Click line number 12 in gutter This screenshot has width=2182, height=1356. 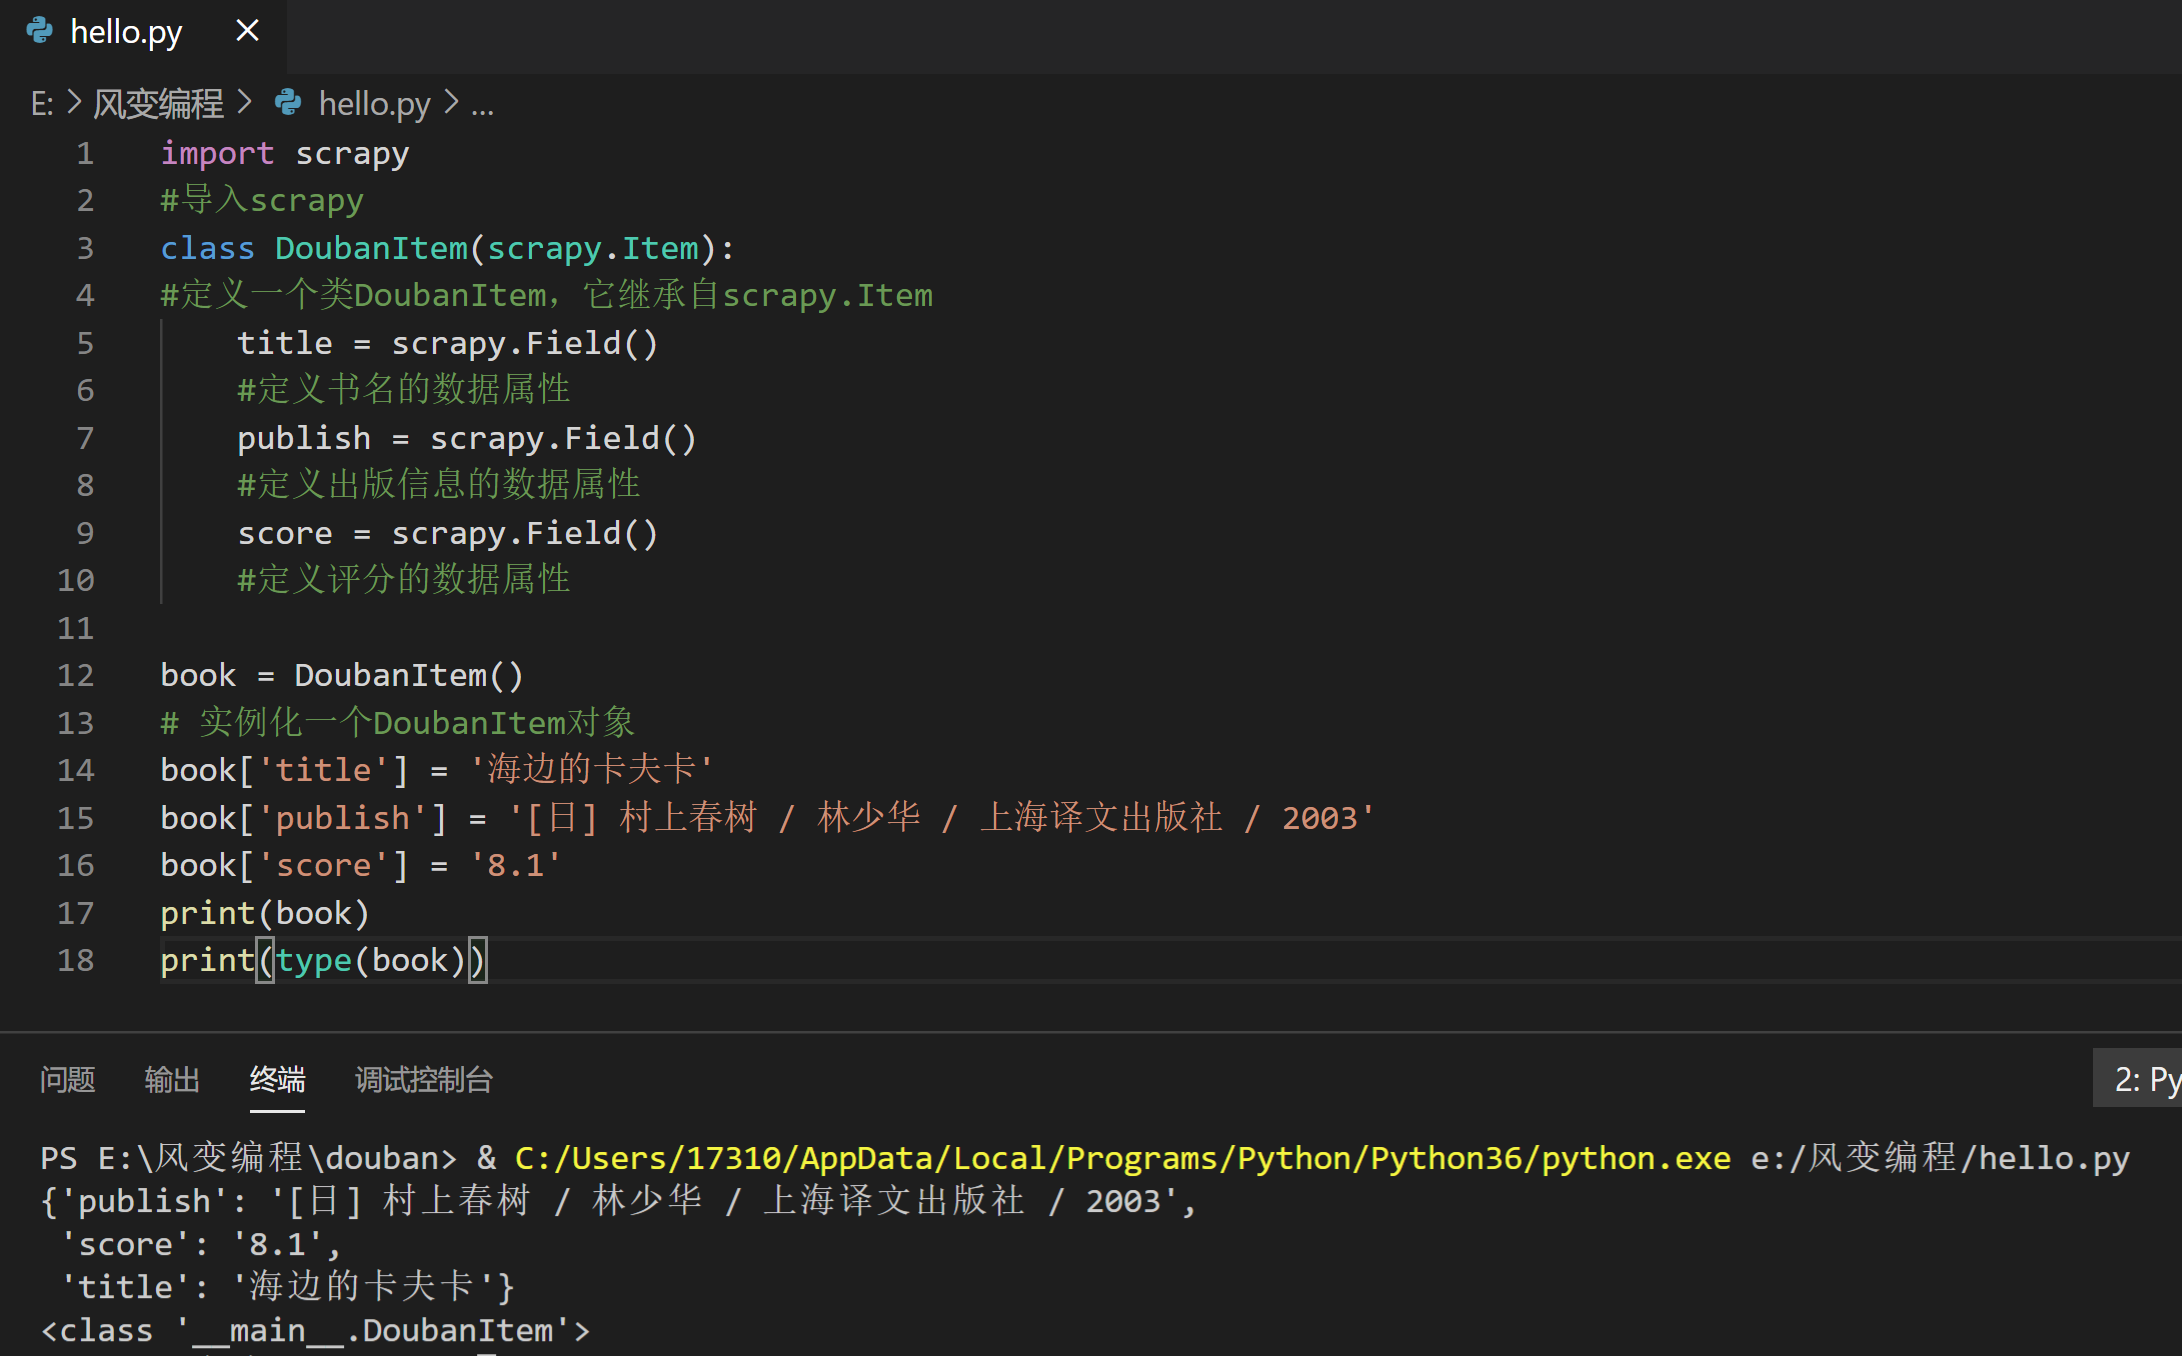pyautogui.click(x=75, y=675)
